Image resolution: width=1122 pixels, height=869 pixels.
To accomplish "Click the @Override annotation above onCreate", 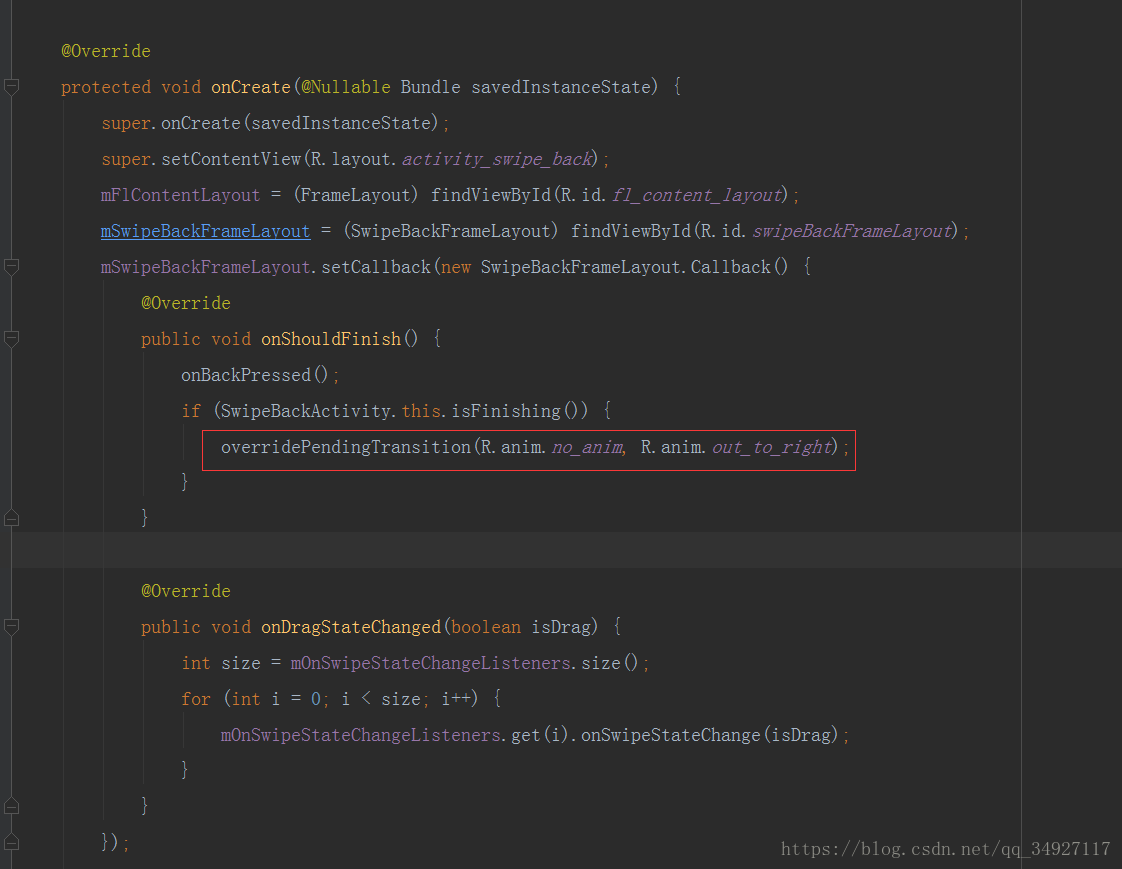I will point(106,52).
